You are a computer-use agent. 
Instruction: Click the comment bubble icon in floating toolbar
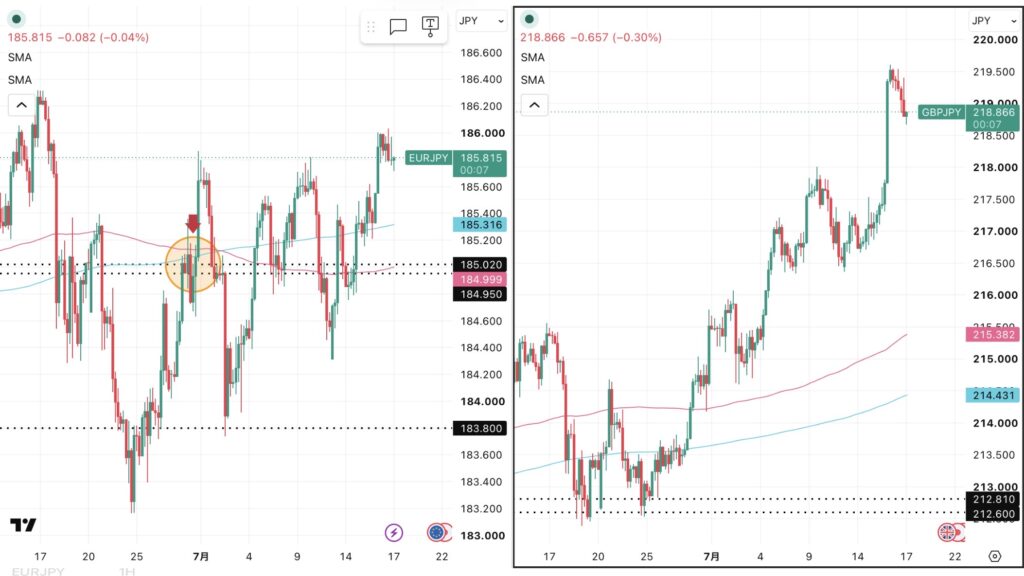click(x=398, y=26)
